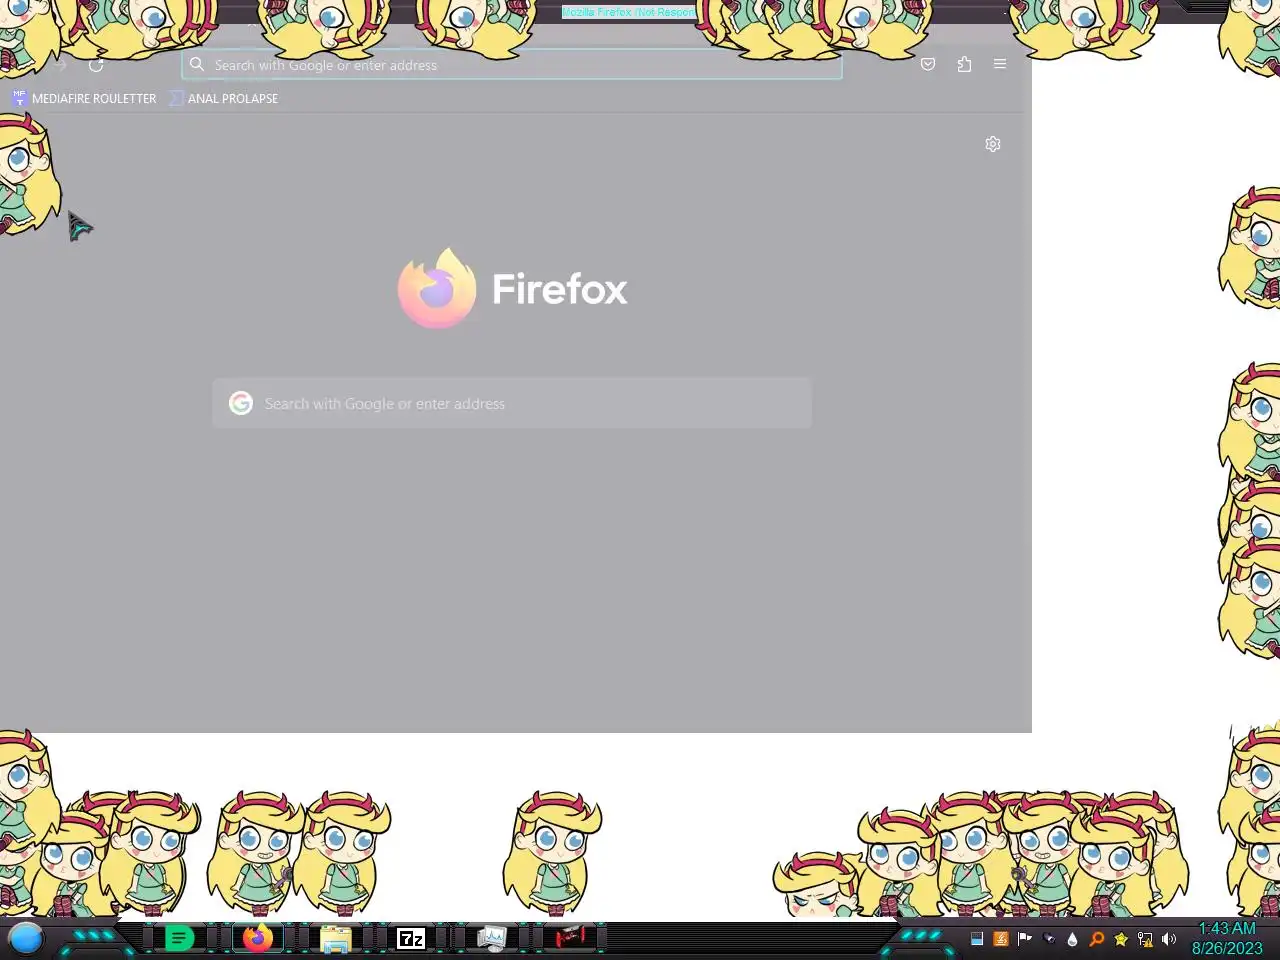
Task: Click the magnifier in address bar
Action: [197, 64]
